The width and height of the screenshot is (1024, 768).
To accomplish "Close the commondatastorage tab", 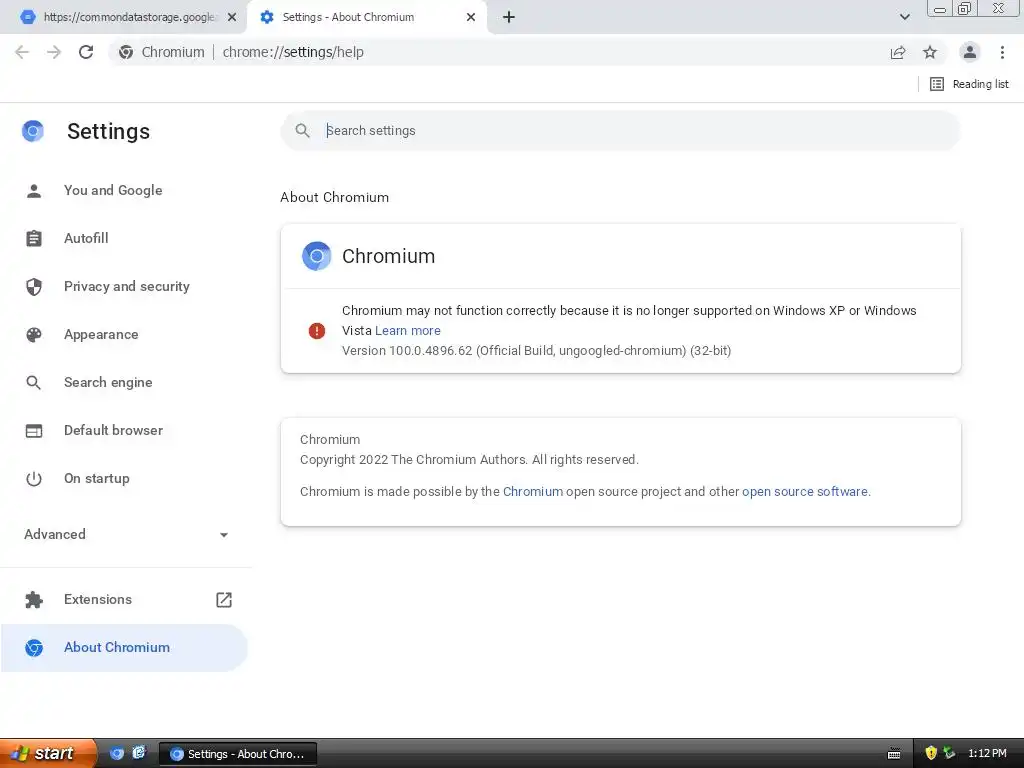I will click(x=232, y=17).
